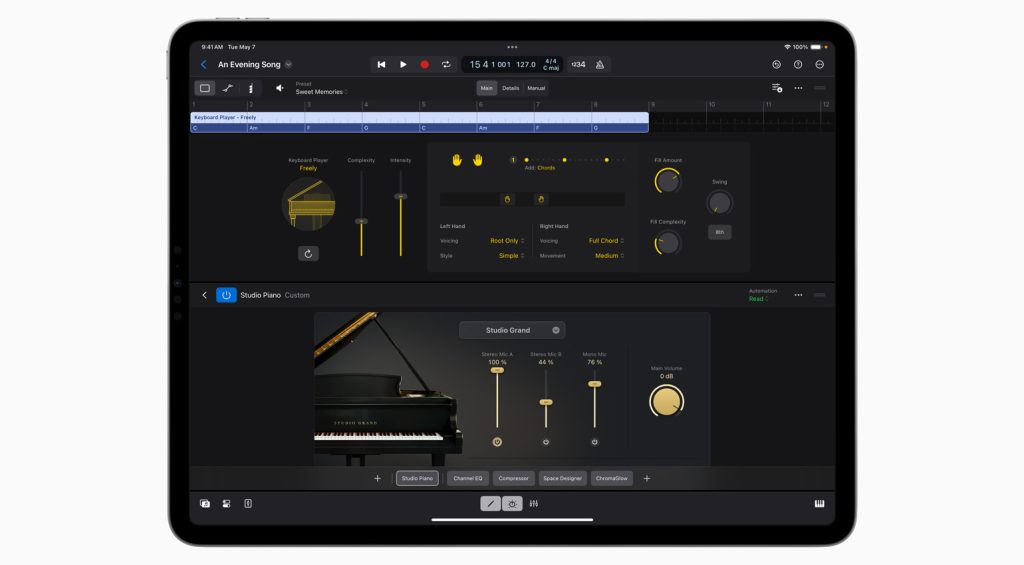
Task: Adjust the Fill Amount knob
Action: pyautogui.click(x=667, y=181)
